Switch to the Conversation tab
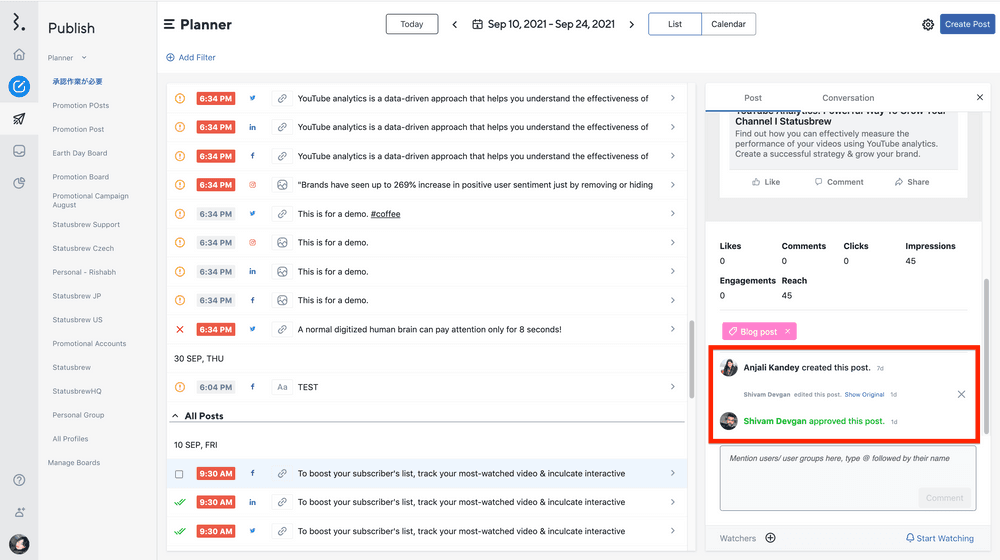The width and height of the screenshot is (1000, 560). click(x=848, y=98)
